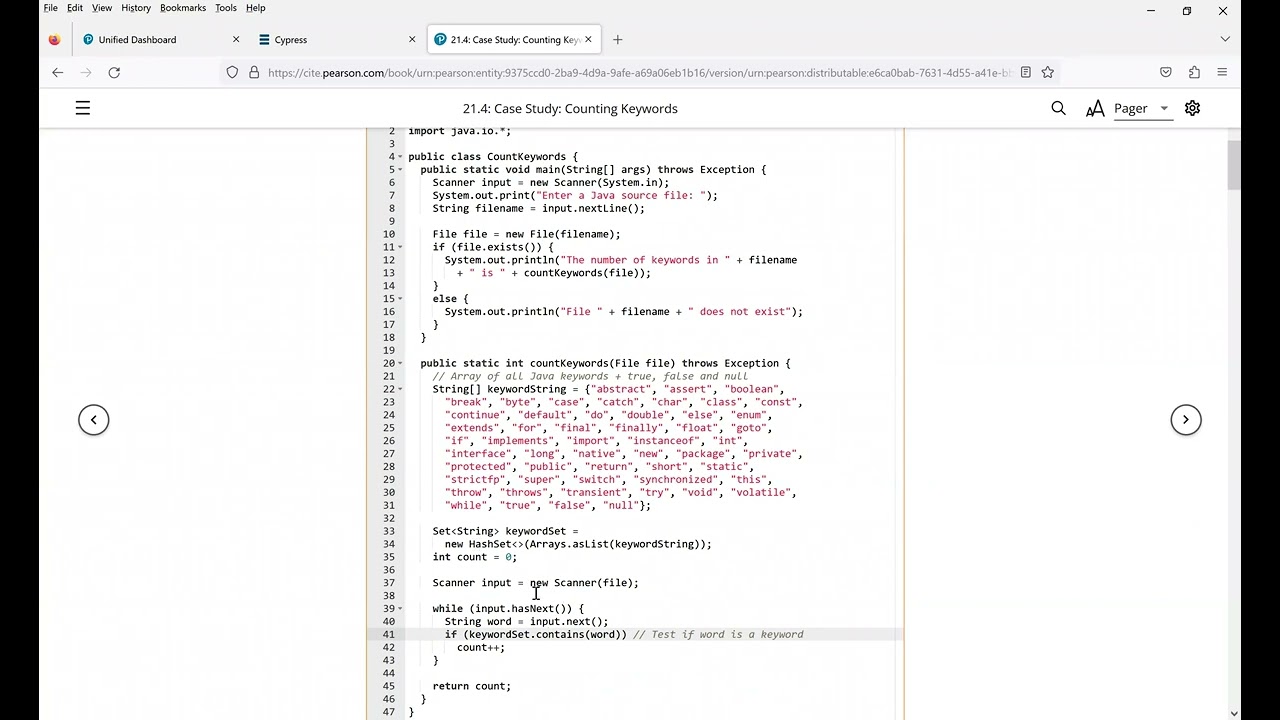Go to next page arrow button
1280x720 pixels.
tap(1186, 420)
